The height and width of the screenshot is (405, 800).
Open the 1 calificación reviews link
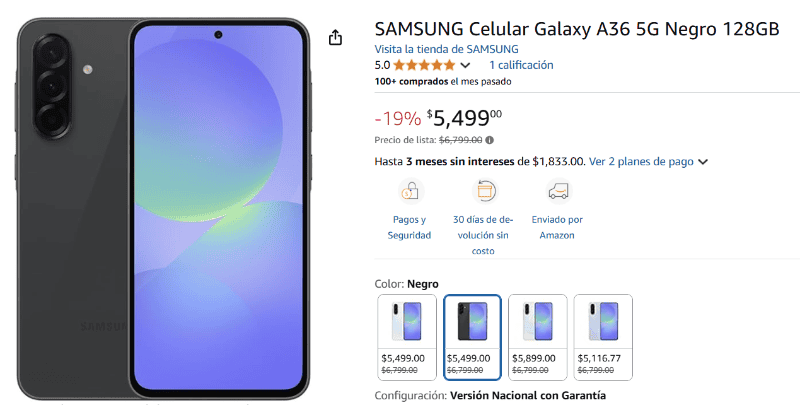tap(520, 65)
